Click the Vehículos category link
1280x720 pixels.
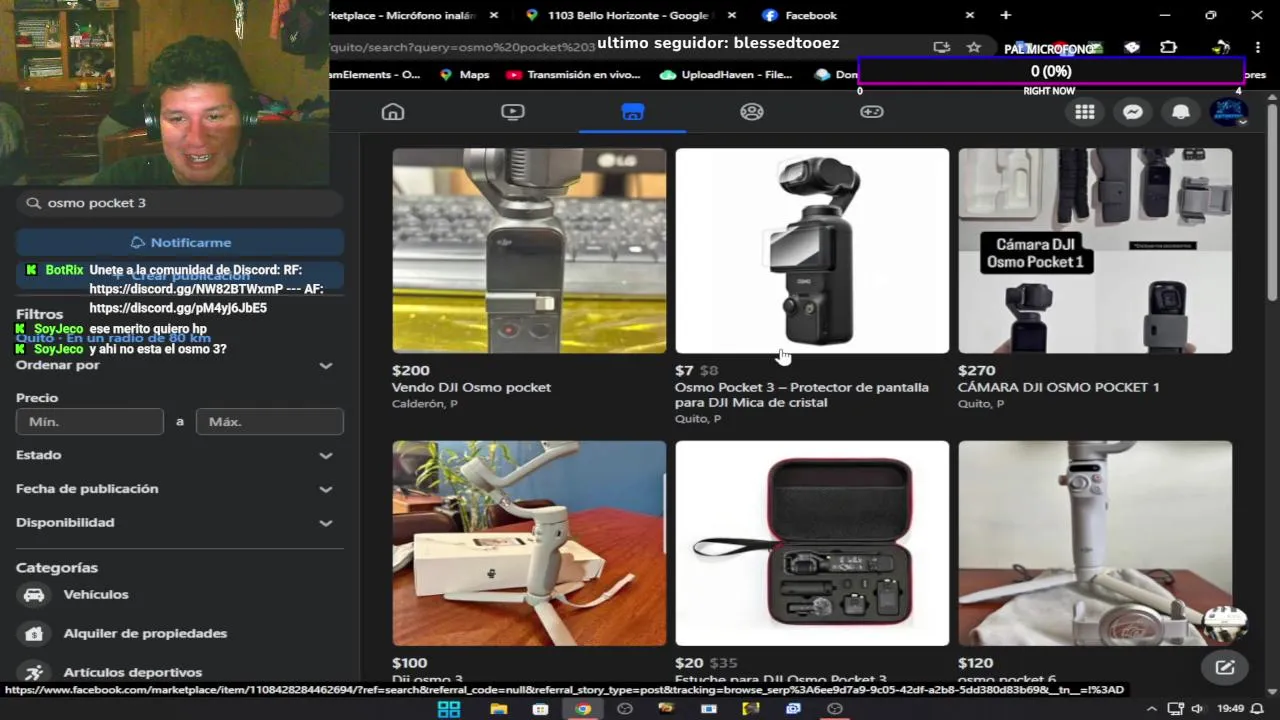96,595
